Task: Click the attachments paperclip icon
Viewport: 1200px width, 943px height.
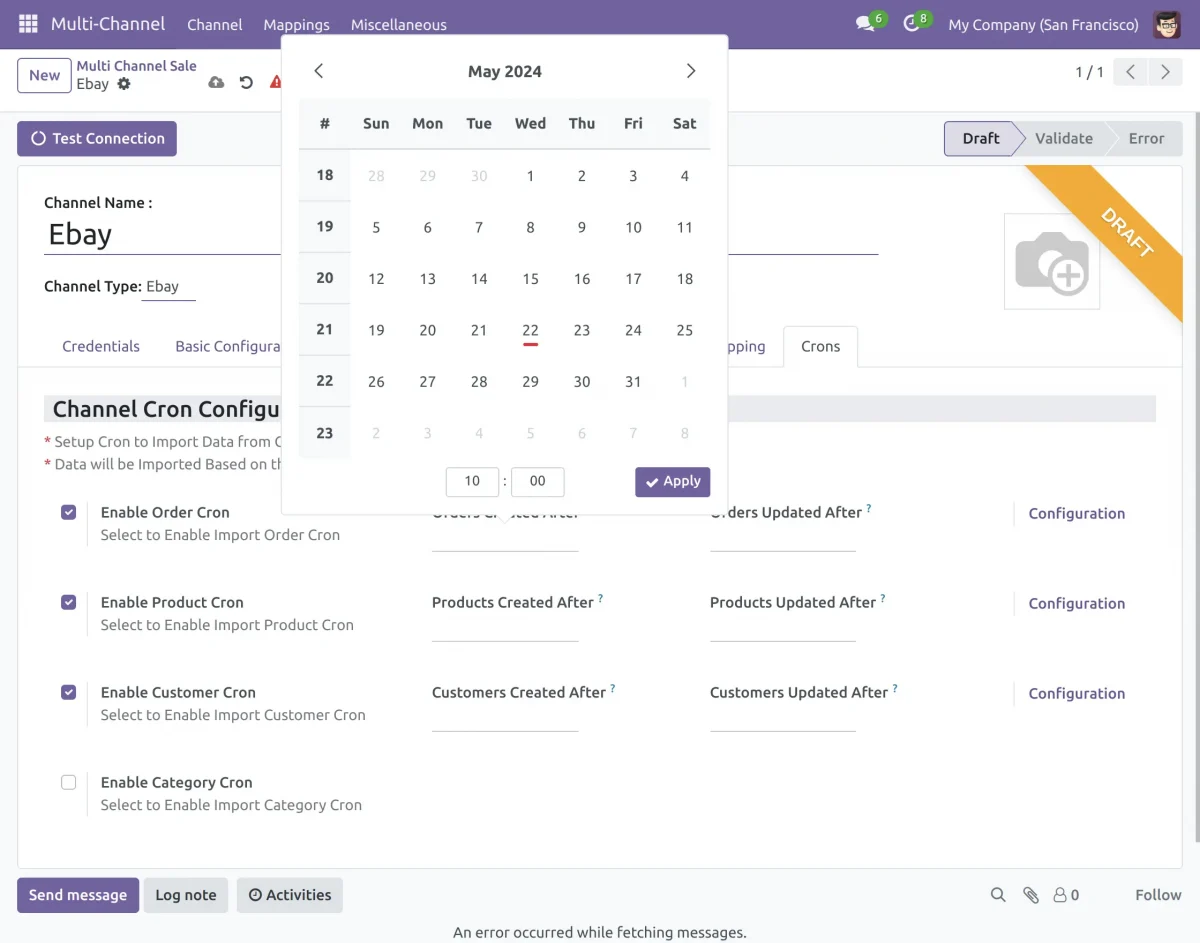Action: (1031, 895)
